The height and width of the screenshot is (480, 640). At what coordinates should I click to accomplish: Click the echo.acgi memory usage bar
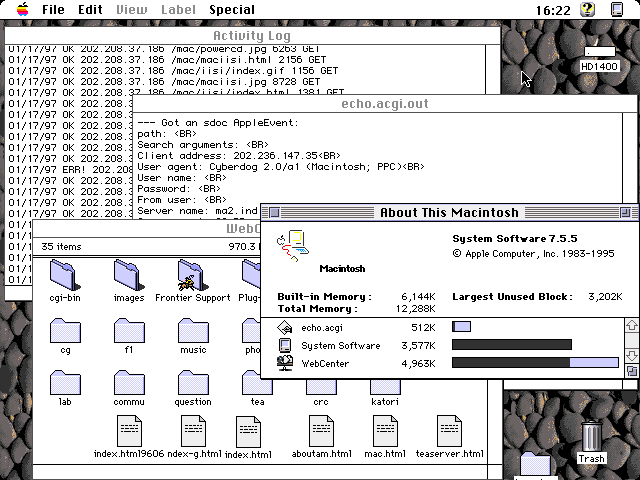pyautogui.click(x=461, y=327)
